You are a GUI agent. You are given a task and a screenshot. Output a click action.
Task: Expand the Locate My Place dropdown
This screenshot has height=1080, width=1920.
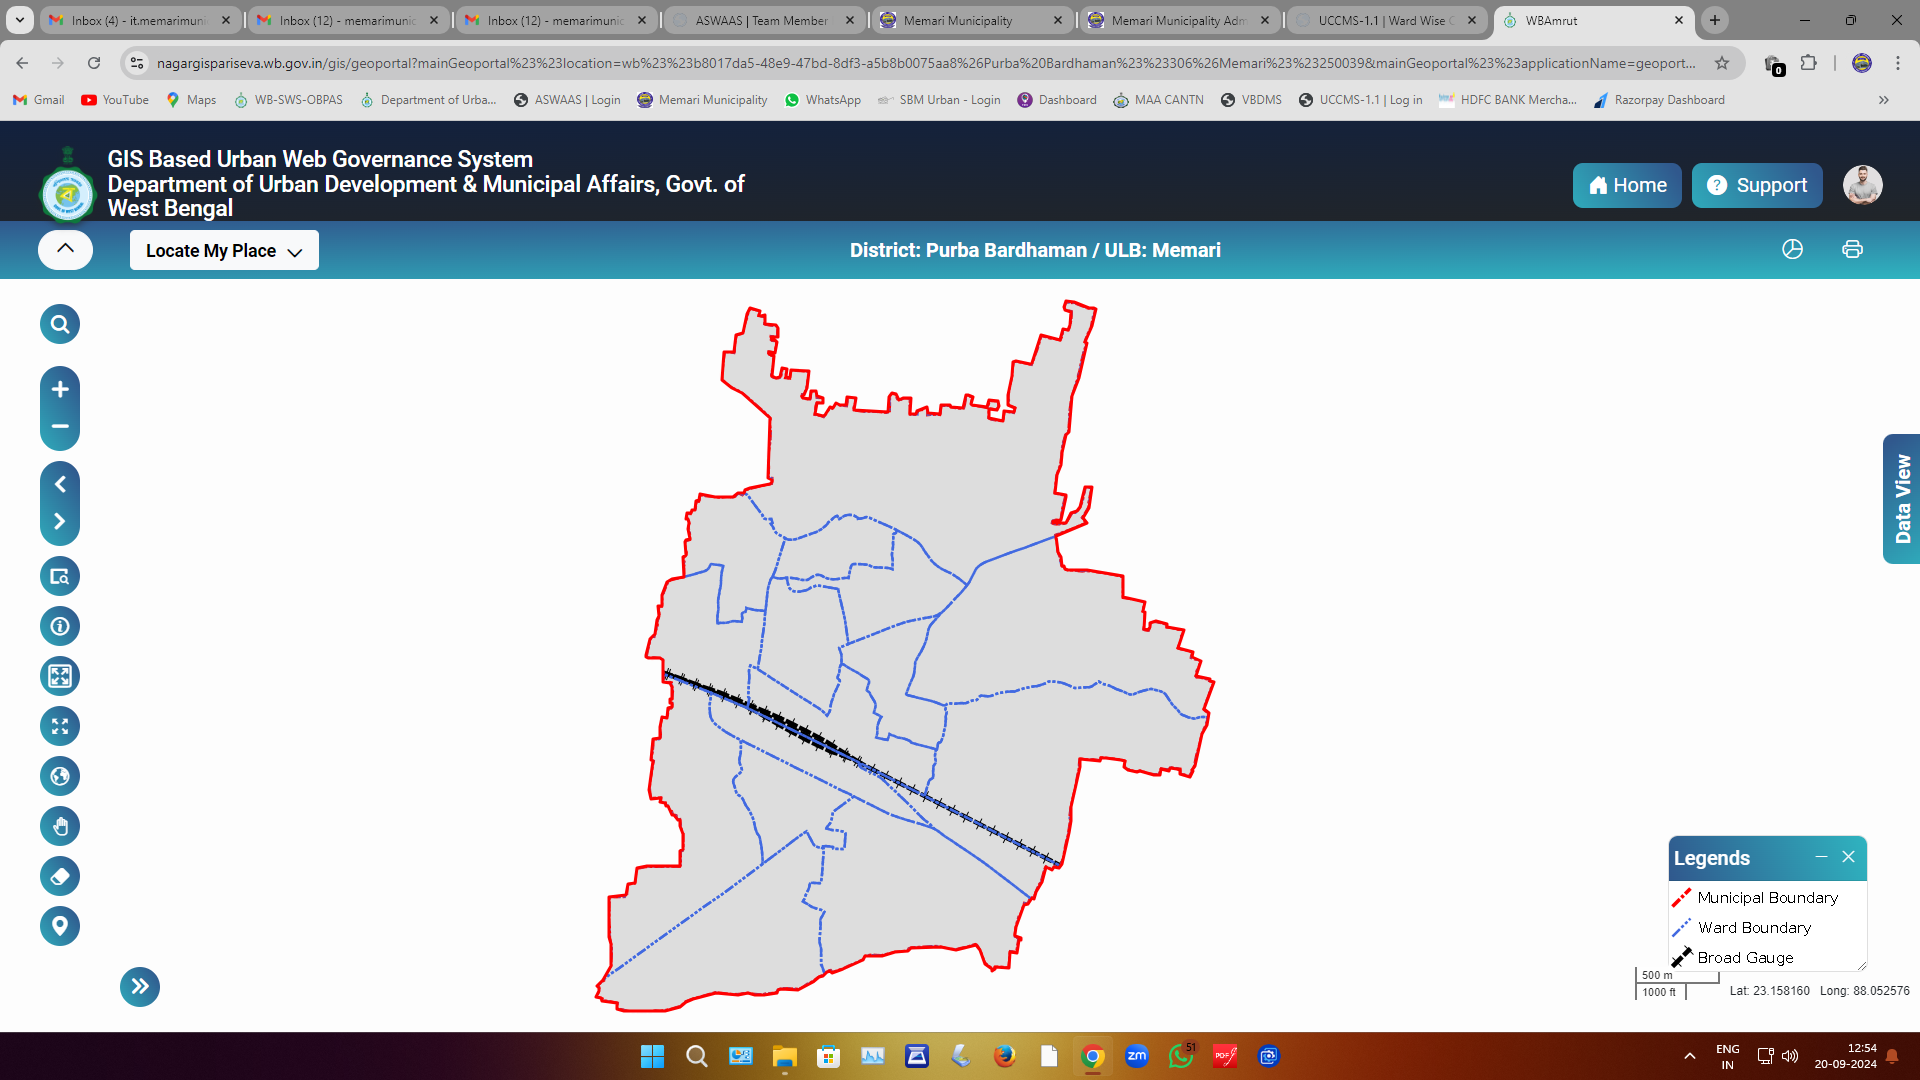tap(224, 251)
